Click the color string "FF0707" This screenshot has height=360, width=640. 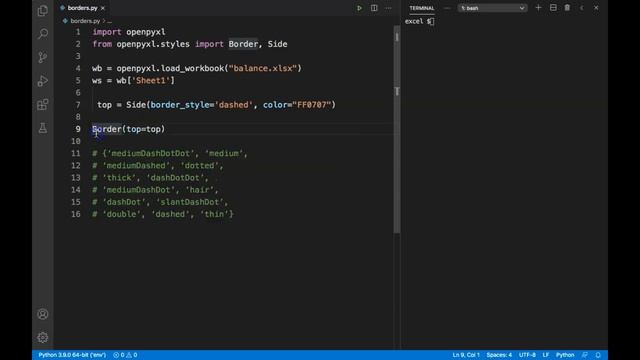(x=311, y=105)
